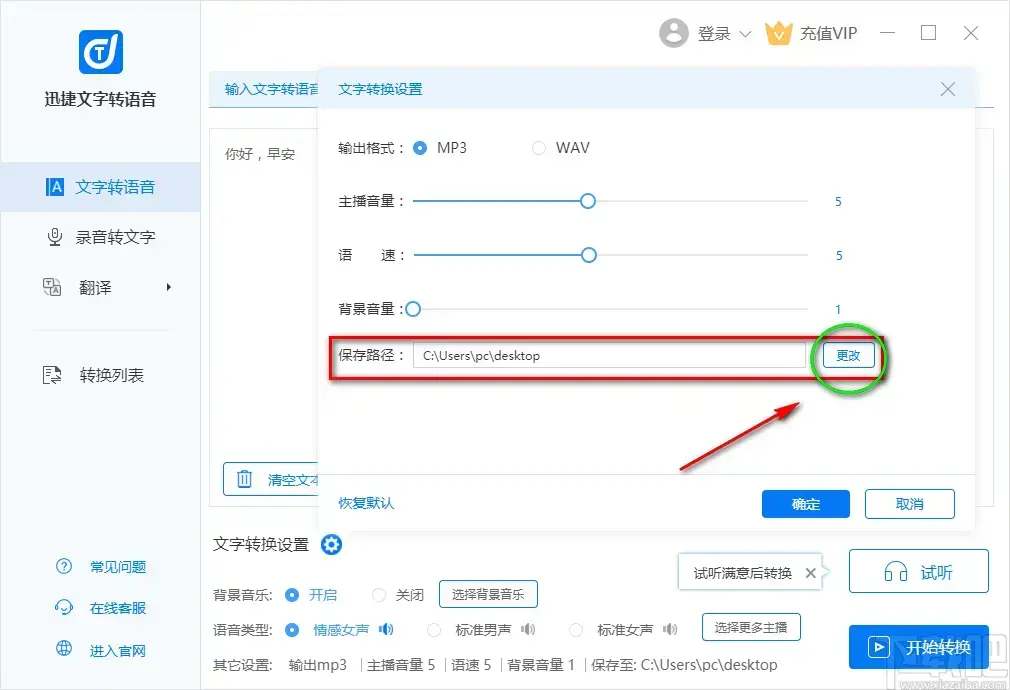Click the 保存路径 text field
The width and height of the screenshot is (1010, 690).
click(608, 355)
